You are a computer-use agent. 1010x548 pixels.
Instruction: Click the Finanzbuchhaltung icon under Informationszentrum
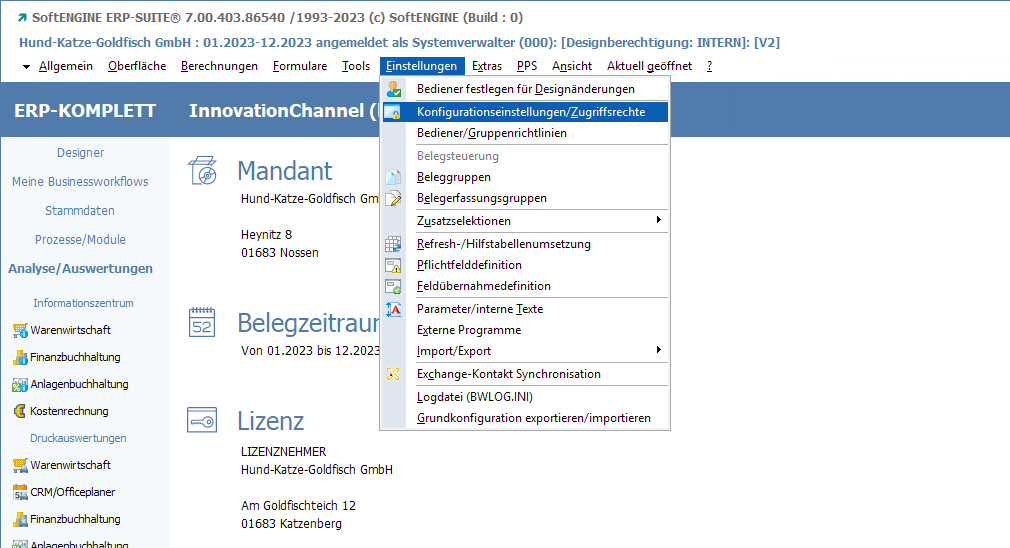pyautogui.click(x=20, y=357)
